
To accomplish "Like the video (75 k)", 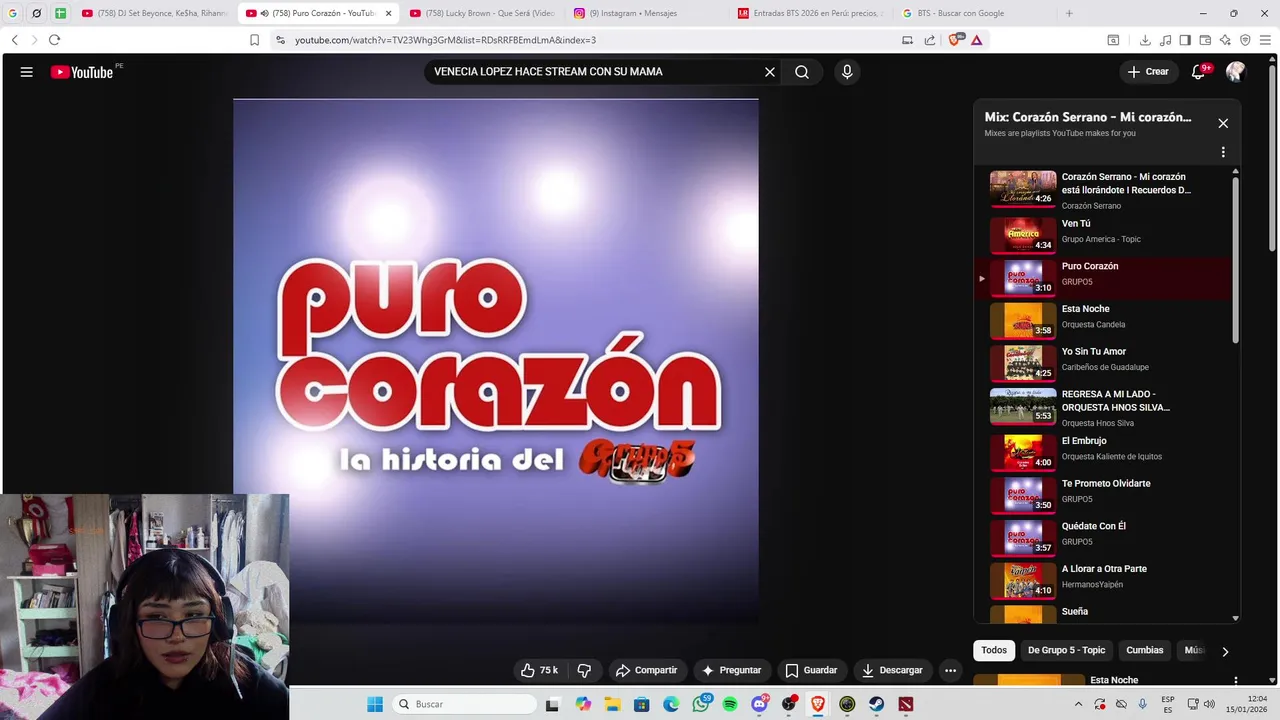I will pyautogui.click(x=538, y=670).
